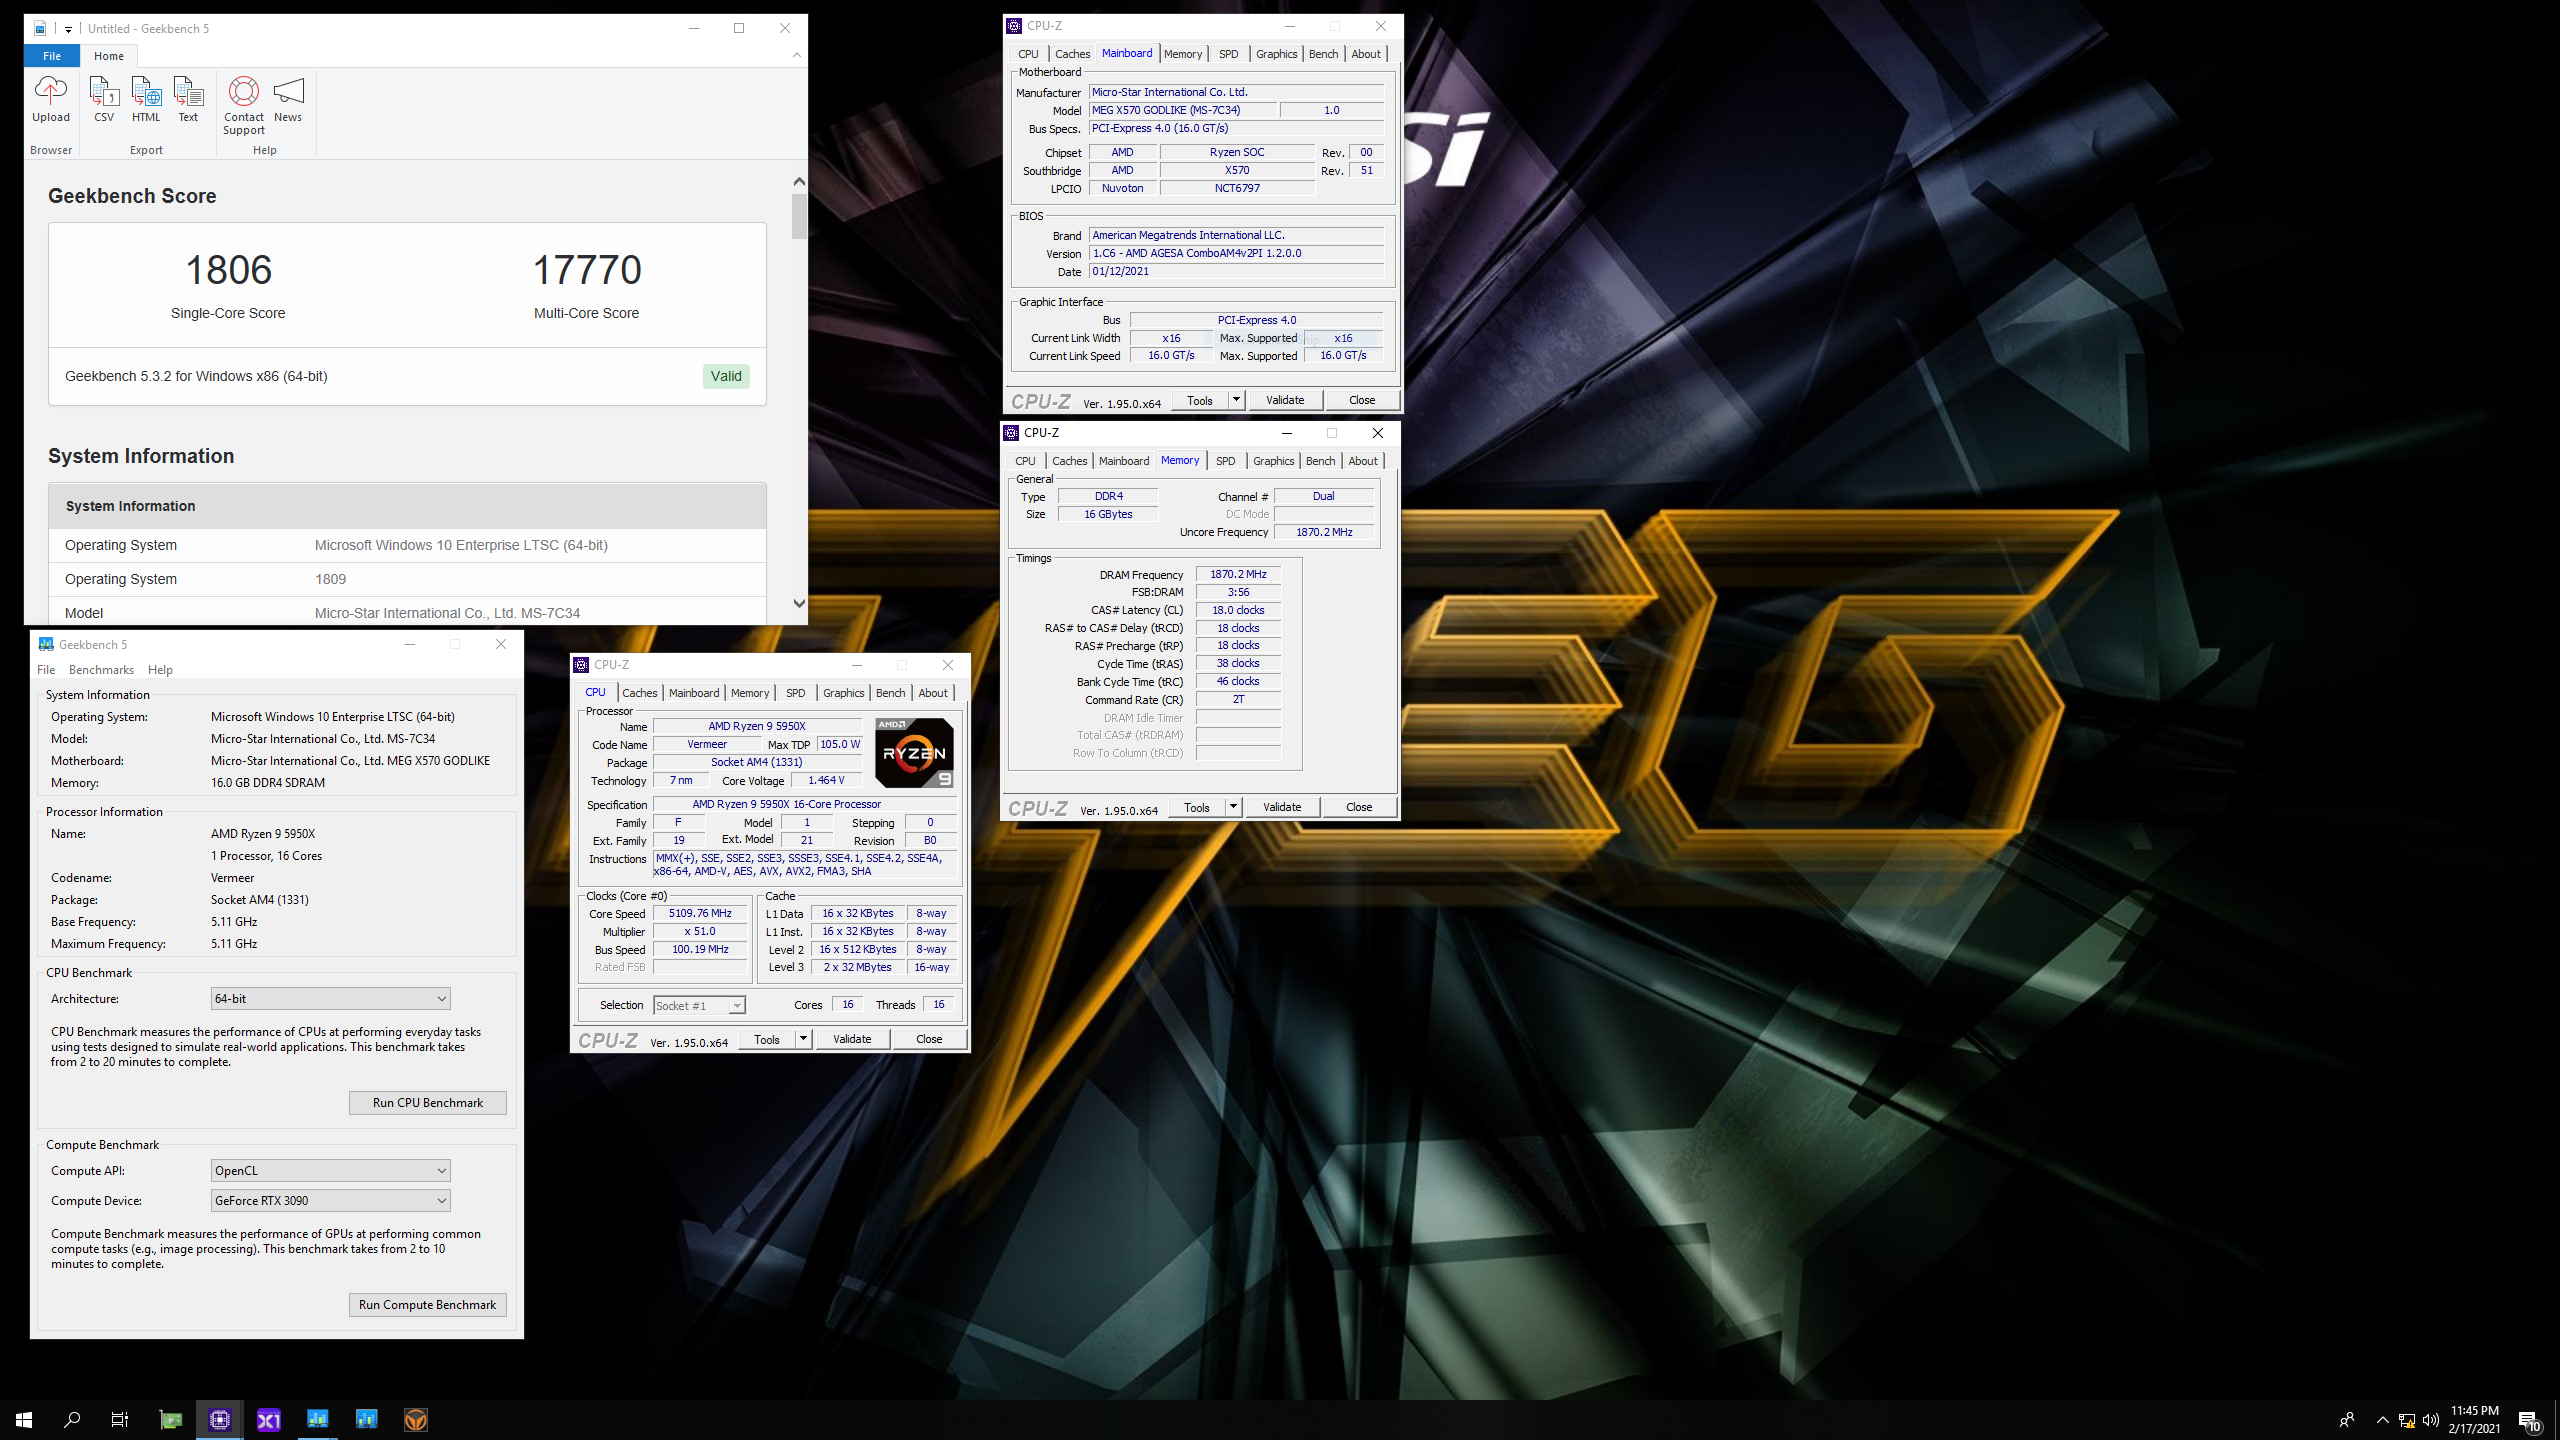Viewport: 2560px width, 1440px height.
Task: Click the Multi-Core Score 17770
Action: click(x=587, y=270)
